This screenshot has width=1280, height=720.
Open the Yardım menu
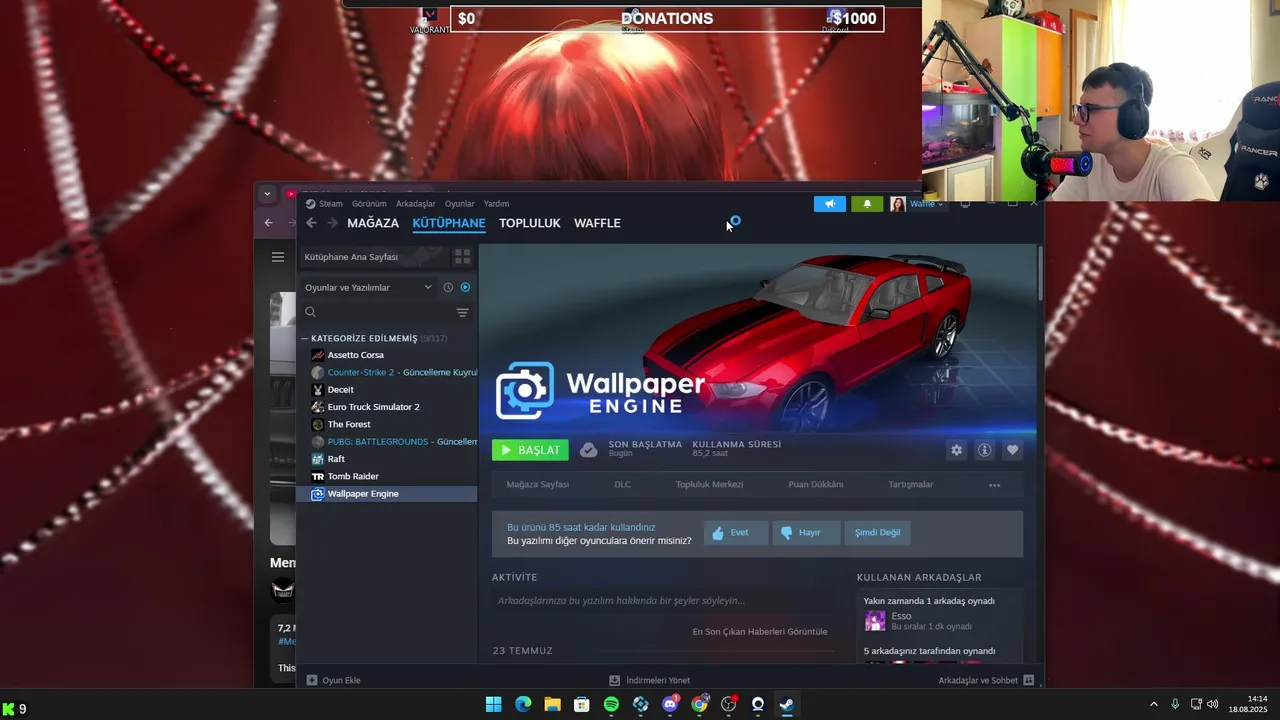(496, 204)
